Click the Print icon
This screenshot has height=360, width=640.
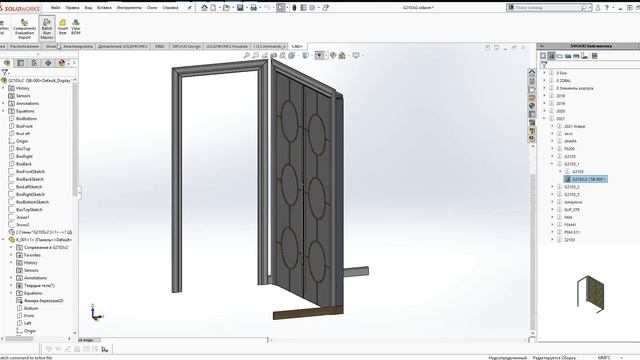[253, 7]
